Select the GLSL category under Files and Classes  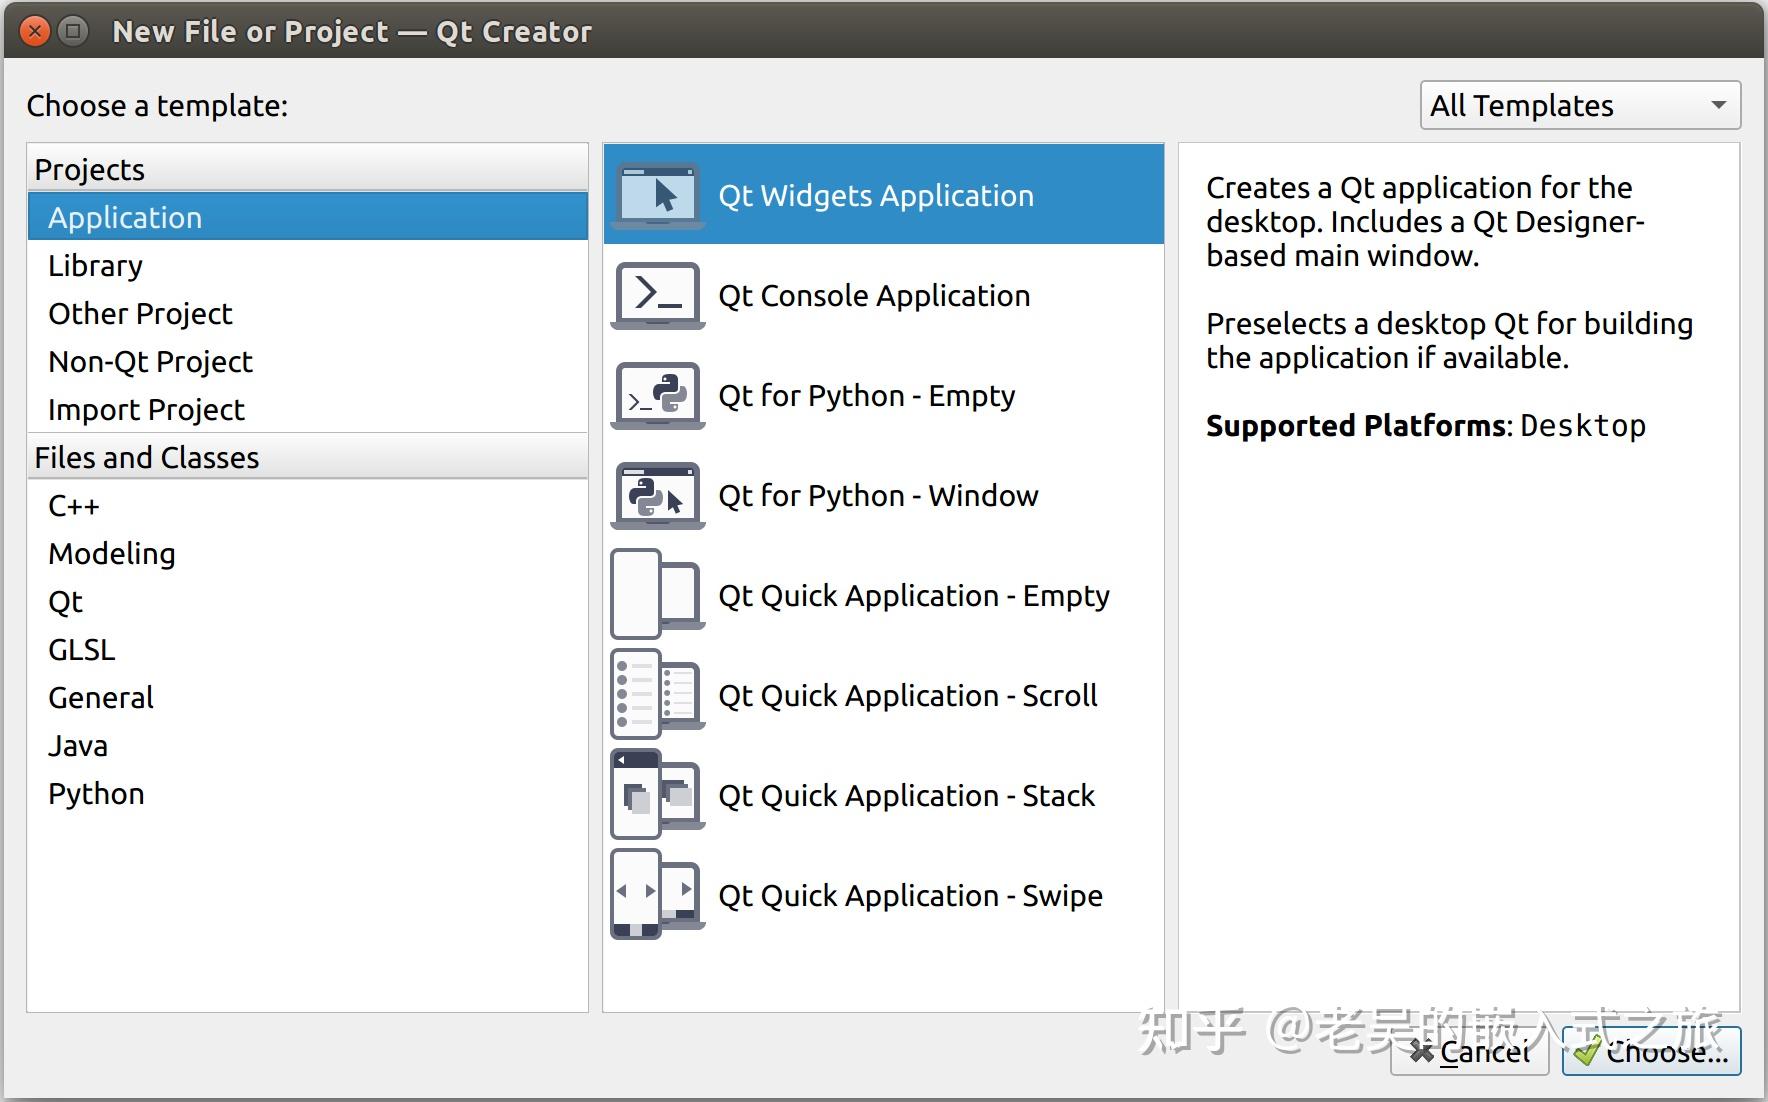click(81, 649)
